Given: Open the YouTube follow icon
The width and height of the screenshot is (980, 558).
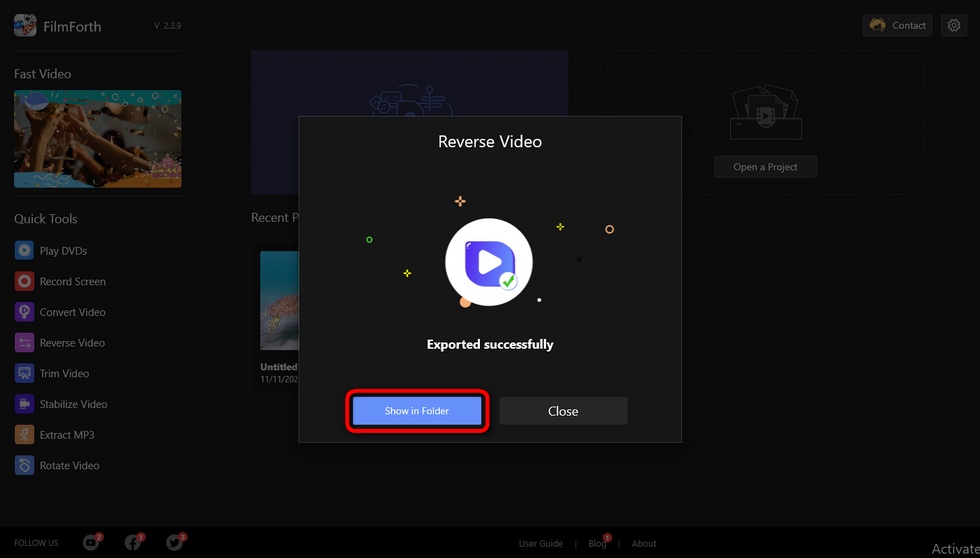Looking at the screenshot, I should [x=91, y=542].
